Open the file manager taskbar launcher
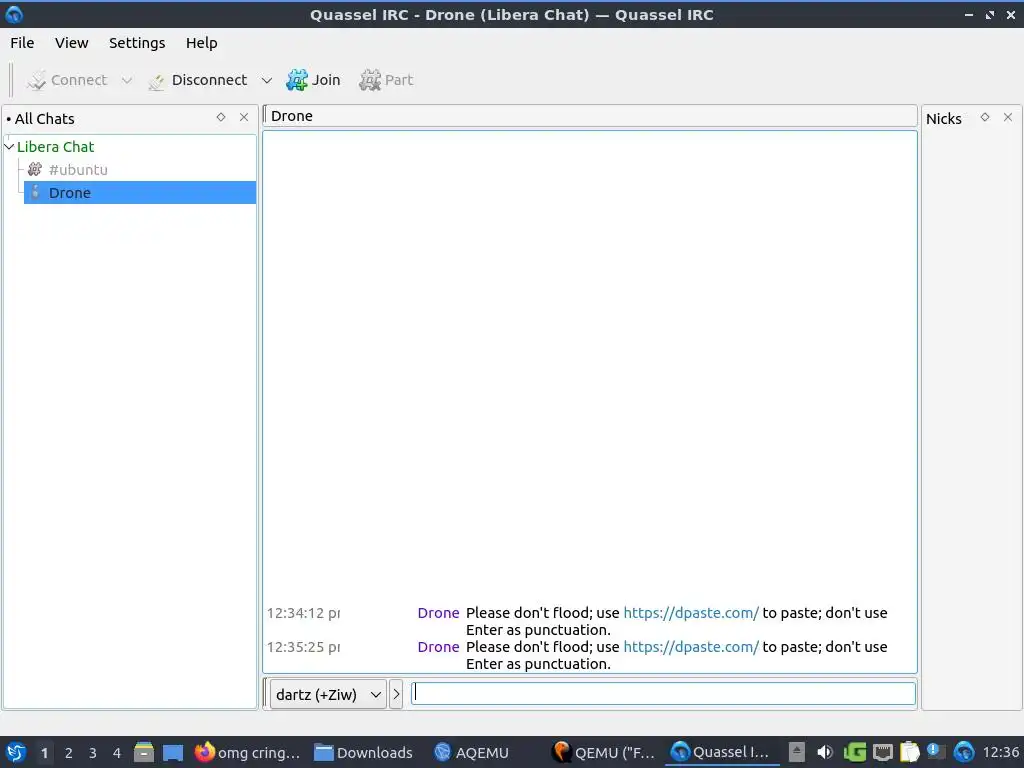The image size is (1024, 768). point(144,752)
